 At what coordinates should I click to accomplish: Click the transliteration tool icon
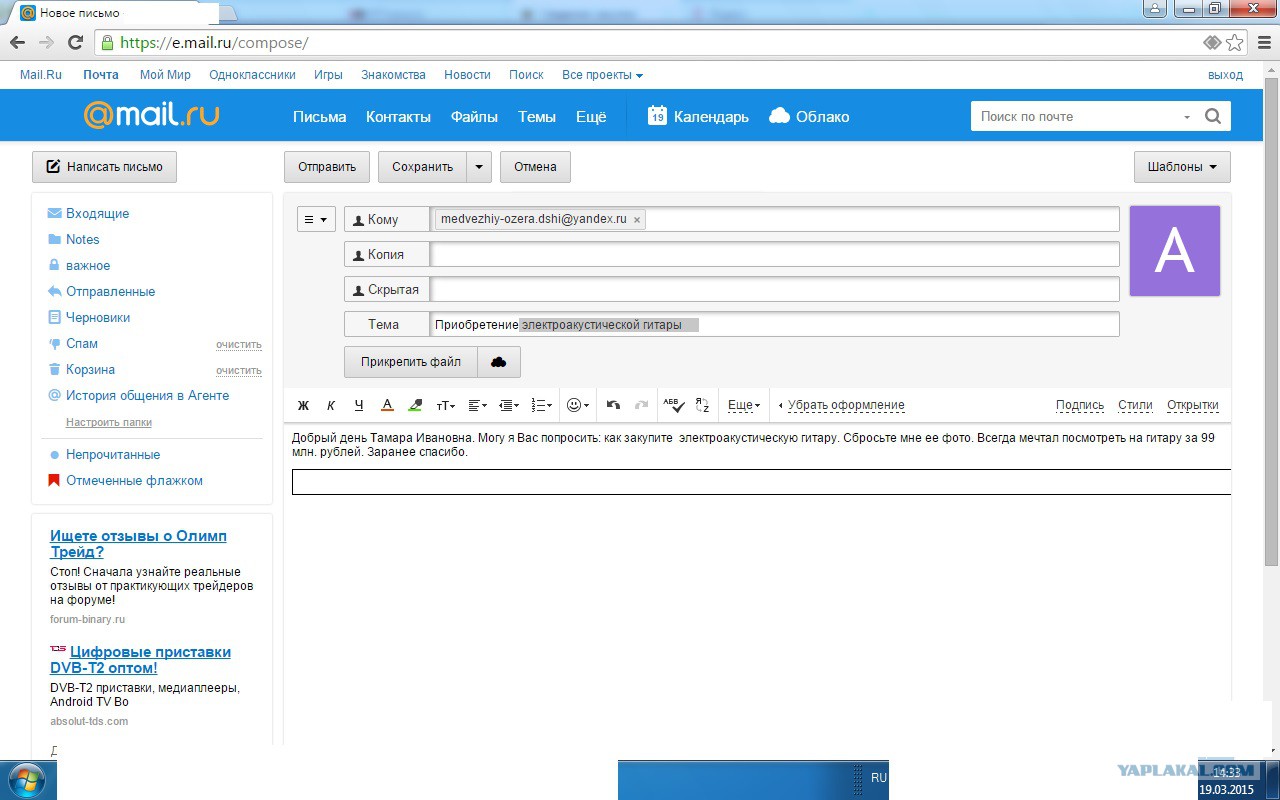(702, 406)
